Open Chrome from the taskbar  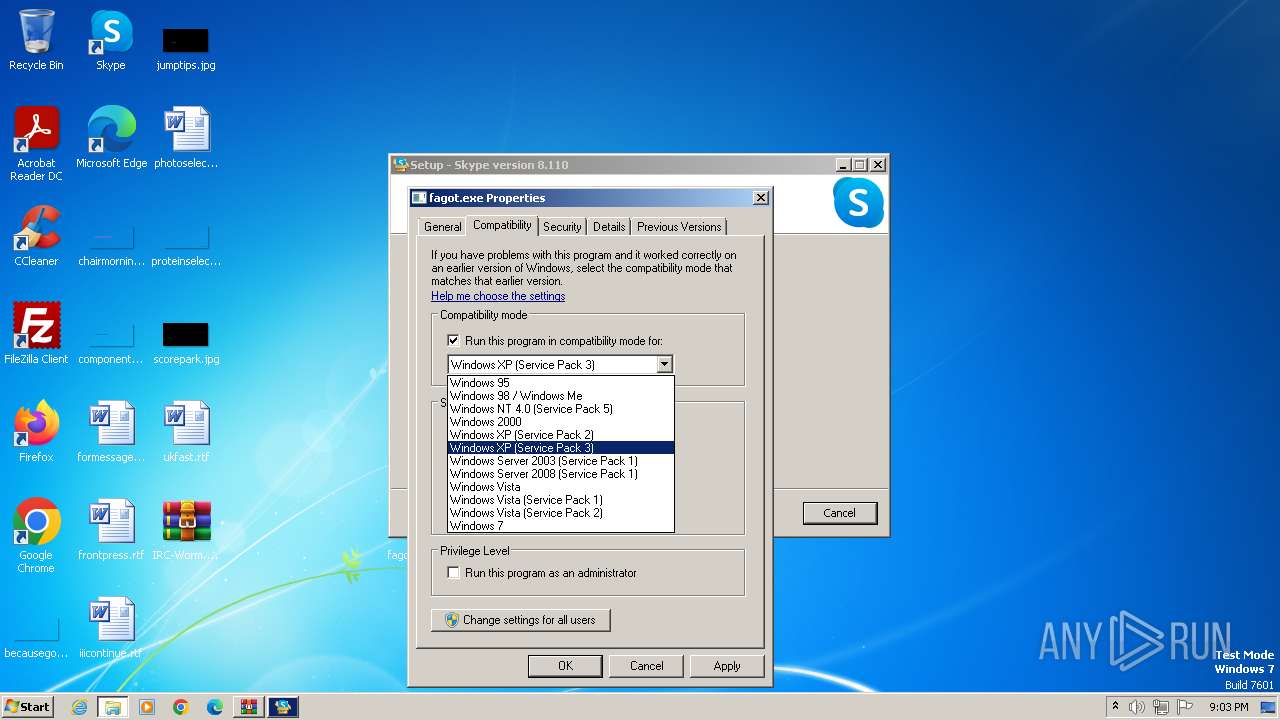181,707
